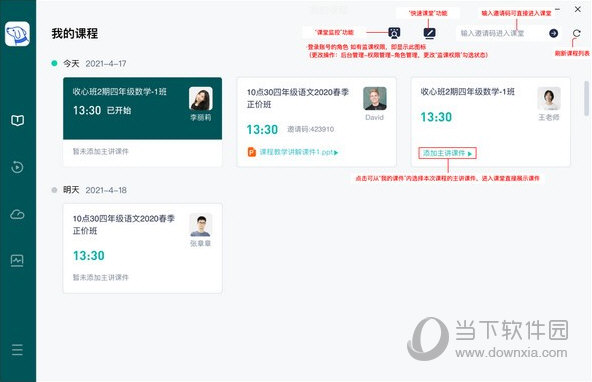592x382 pixels.
Task: Close the application window
Action: pyautogui.click(x=578, y=9)
